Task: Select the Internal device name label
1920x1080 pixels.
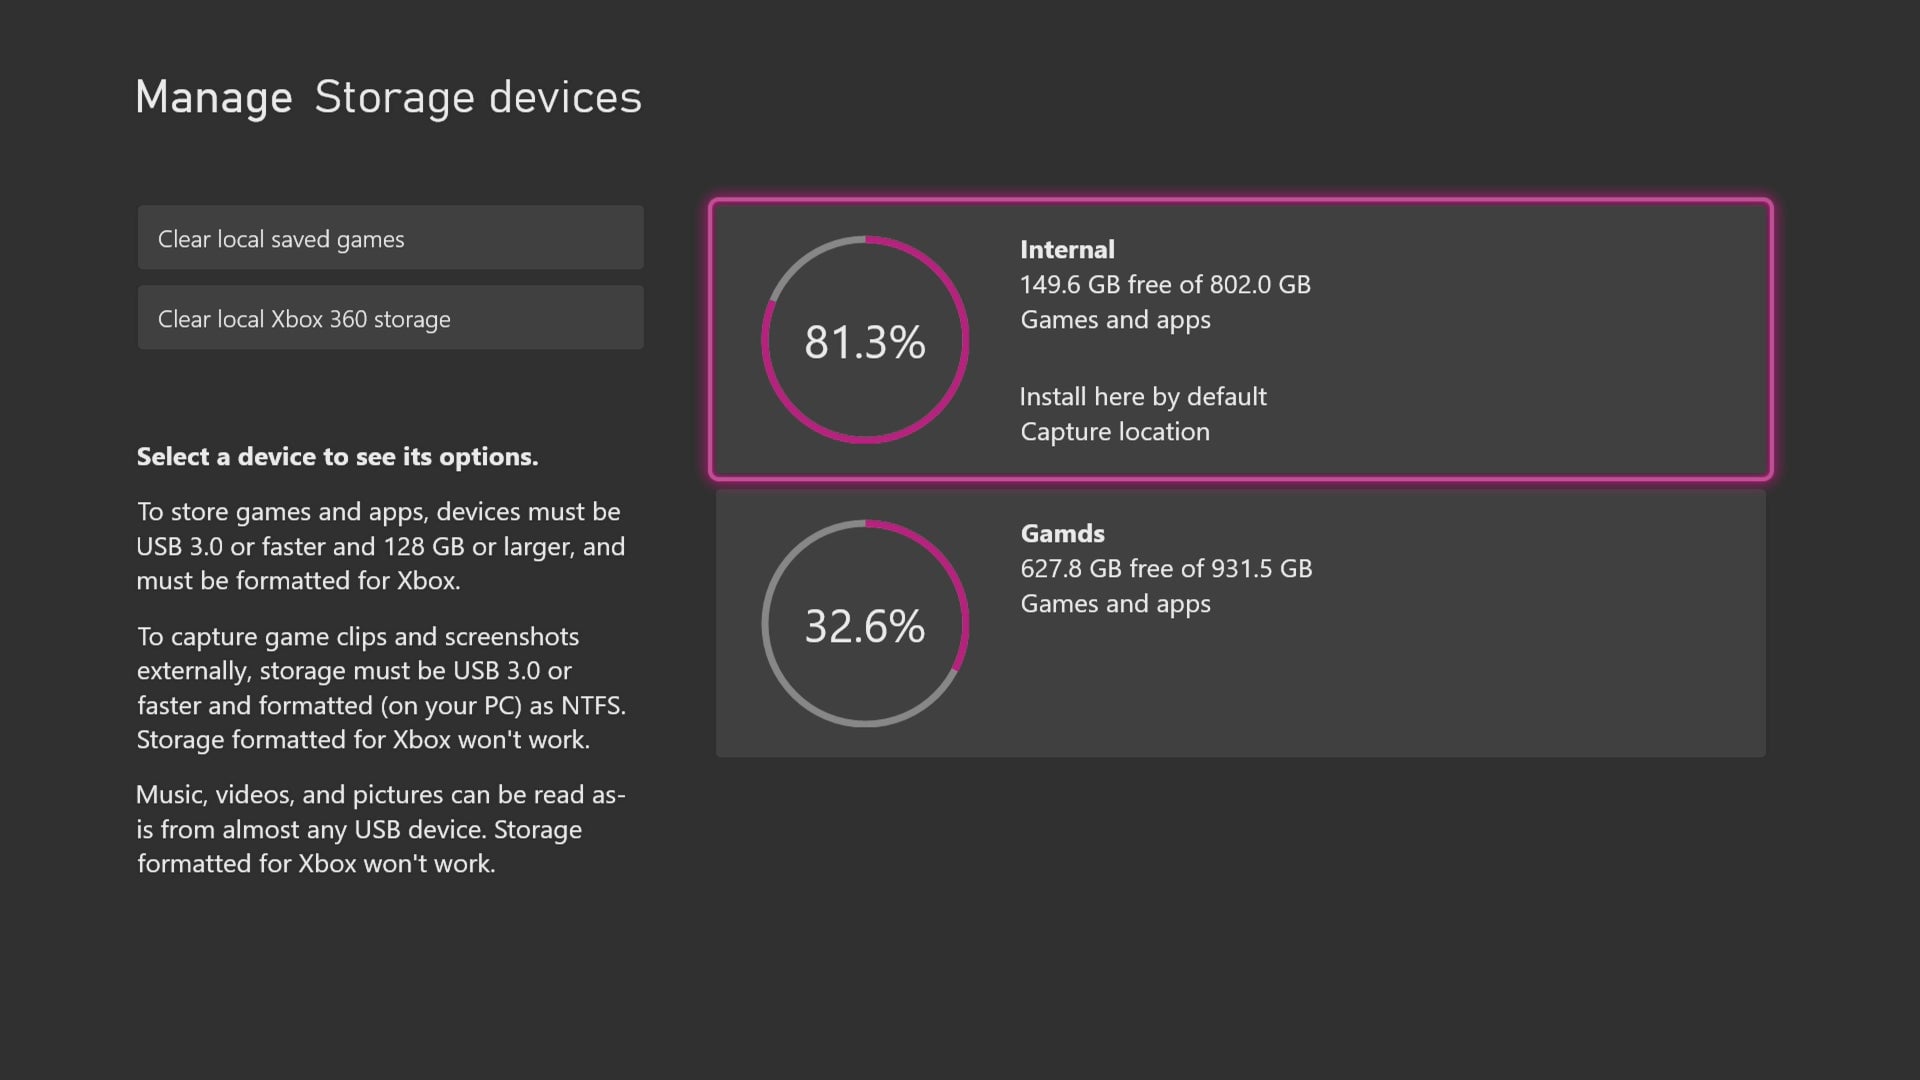Action: [1066, 249]
